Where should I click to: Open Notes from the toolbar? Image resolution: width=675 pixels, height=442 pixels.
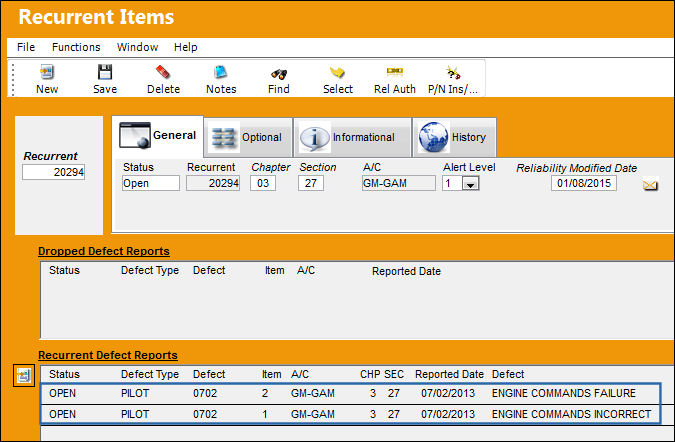coord(221,72)
